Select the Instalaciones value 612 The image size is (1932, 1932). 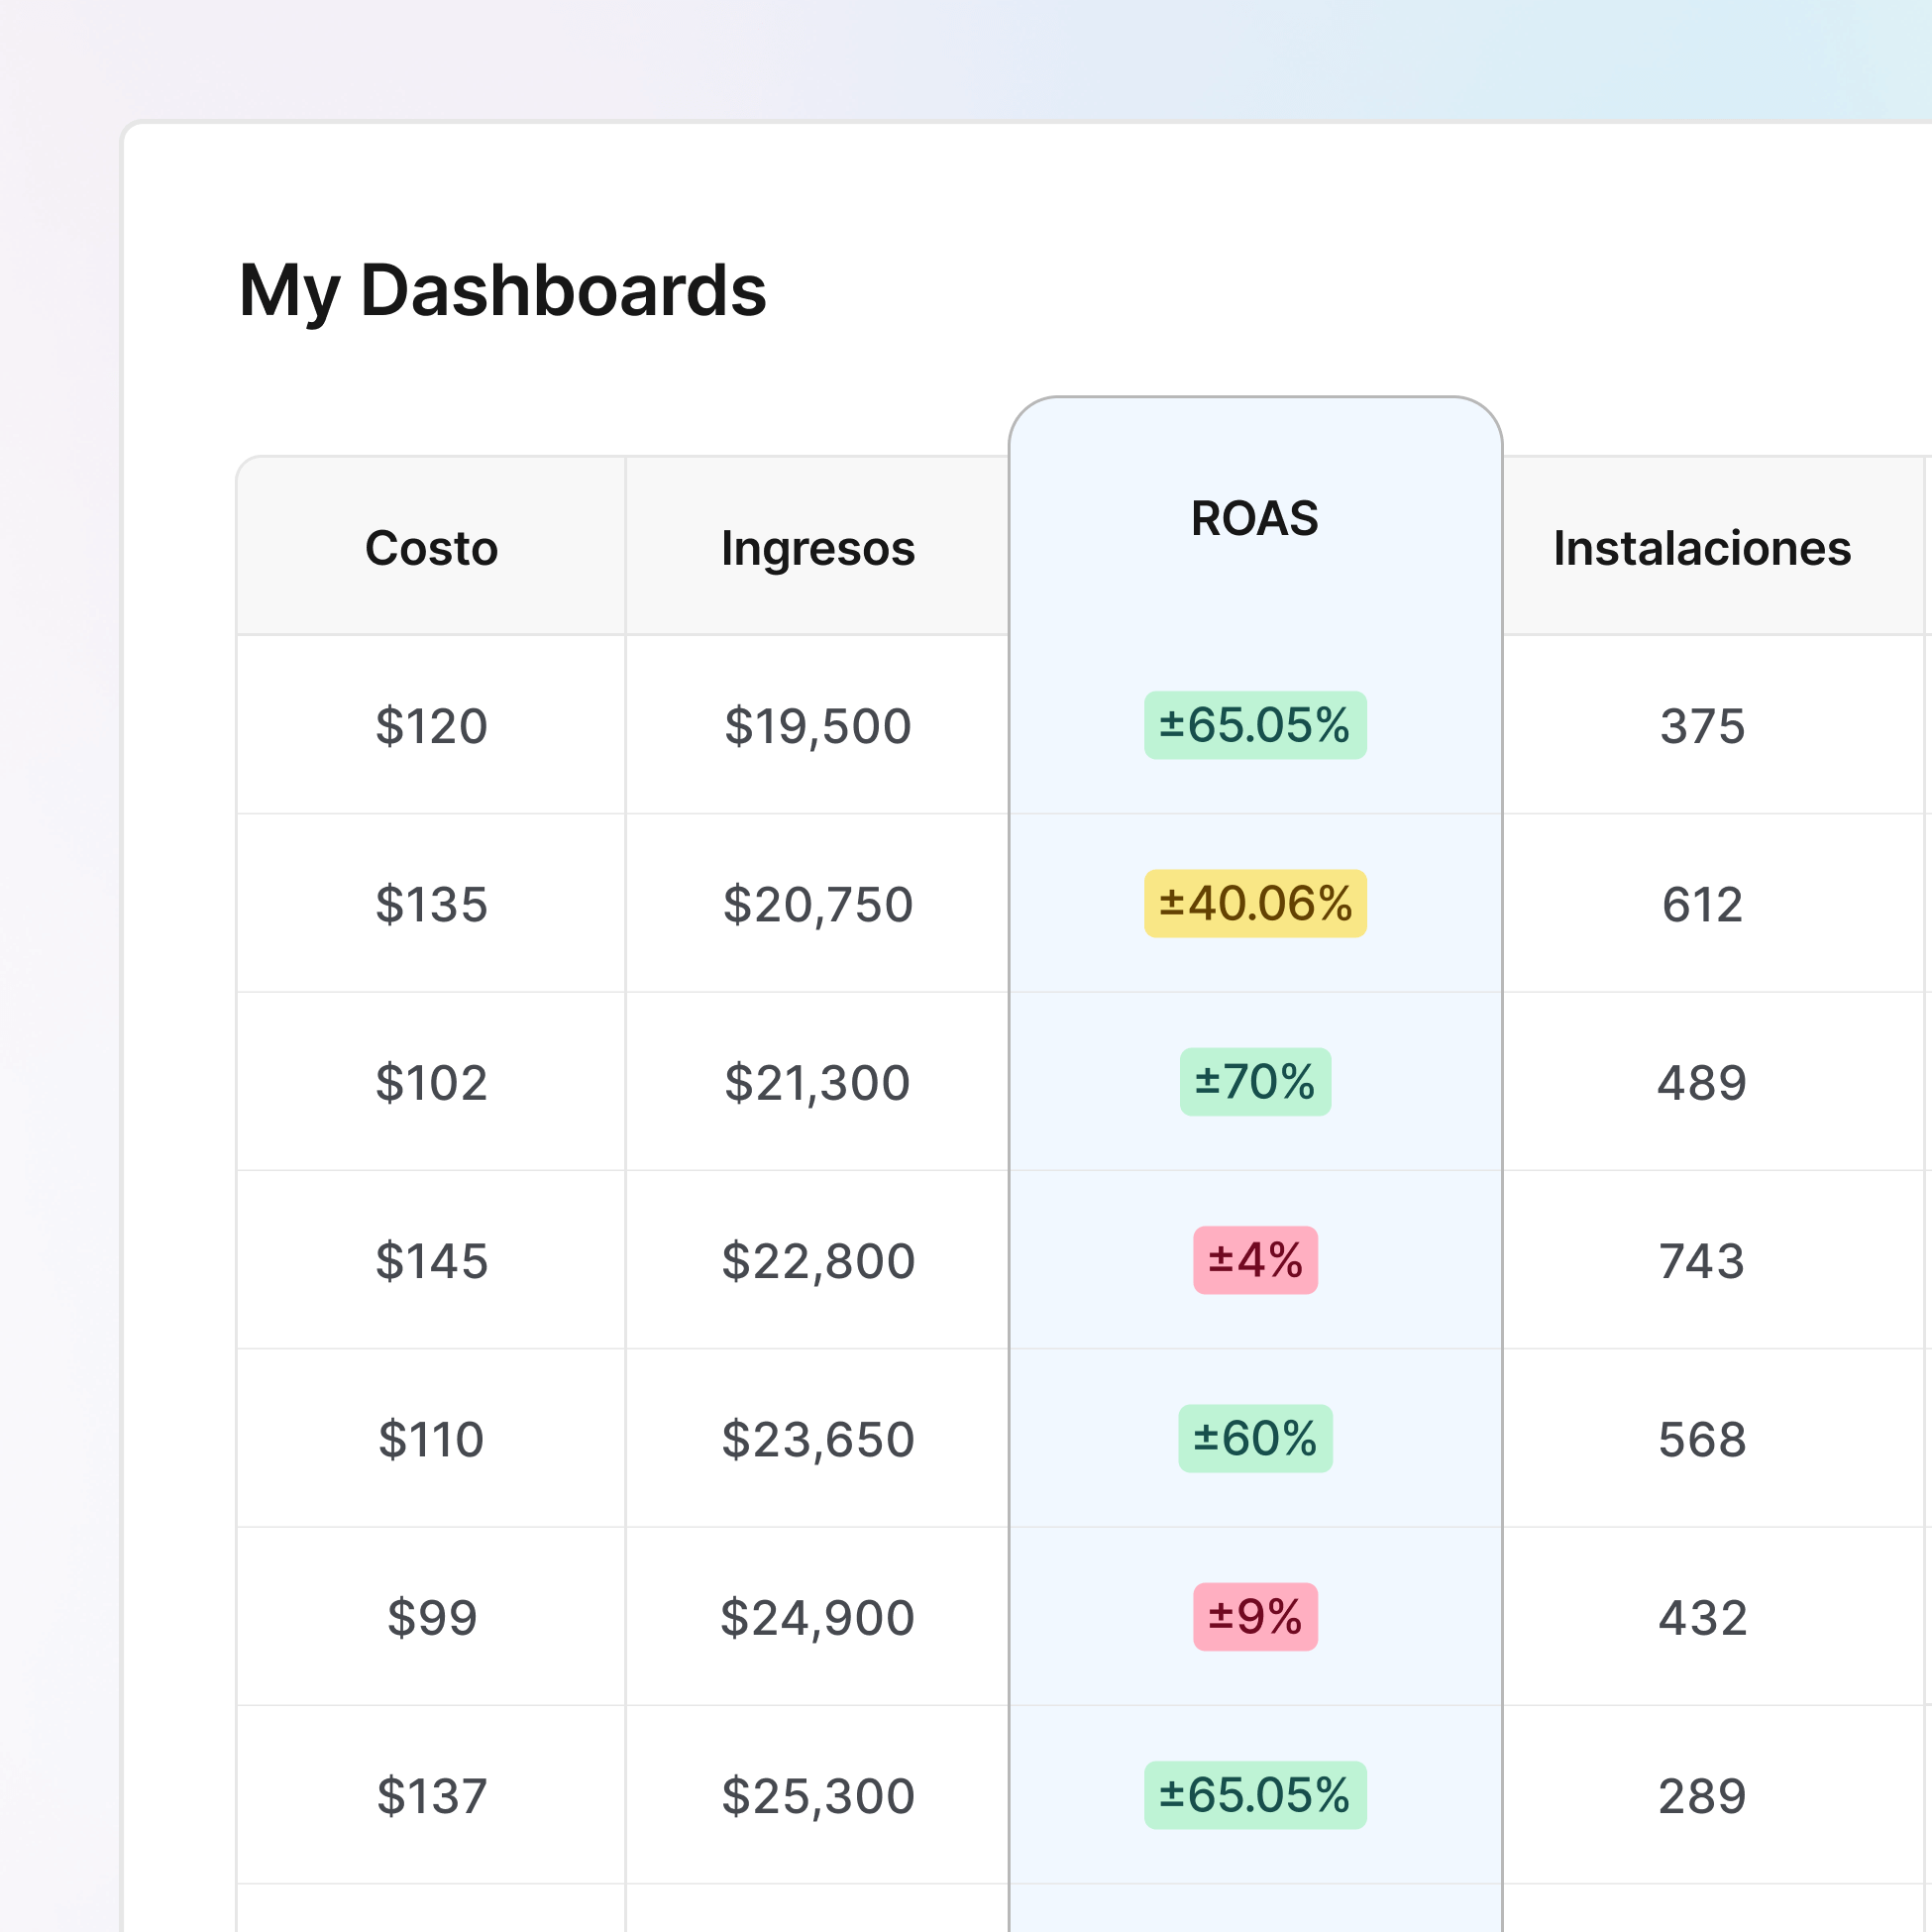pos(1701,904)
